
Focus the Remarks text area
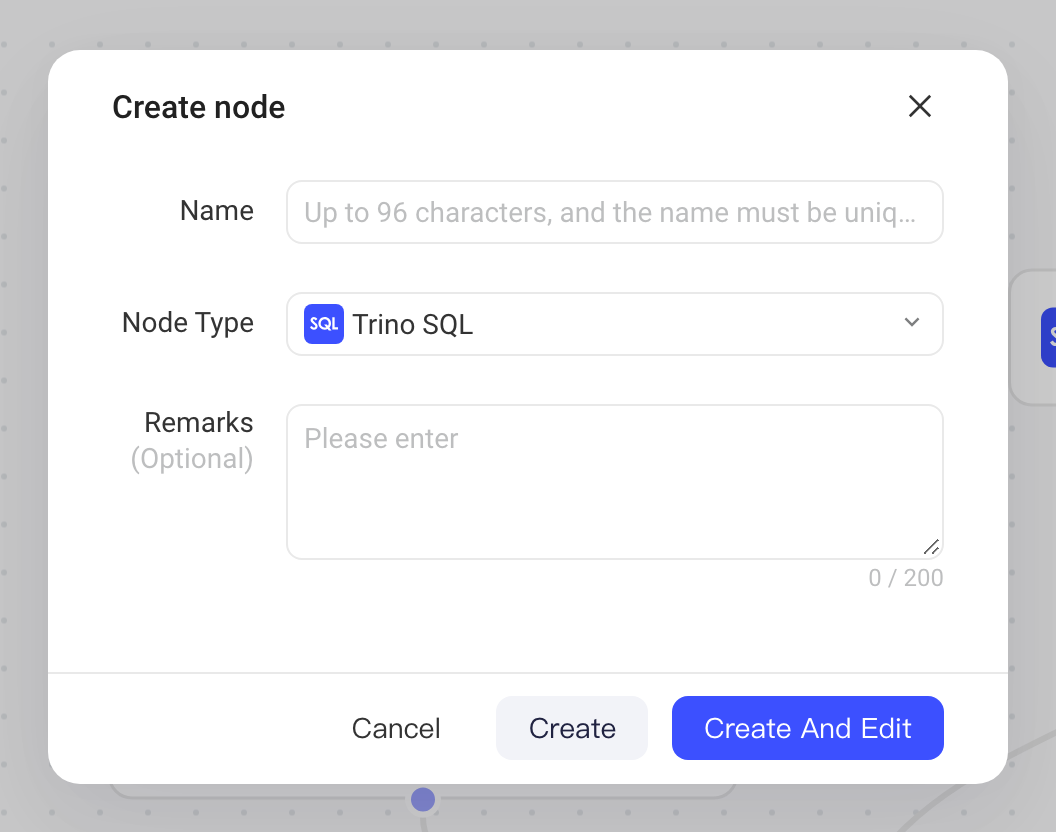pyautogui.click(x=614, y=482)
